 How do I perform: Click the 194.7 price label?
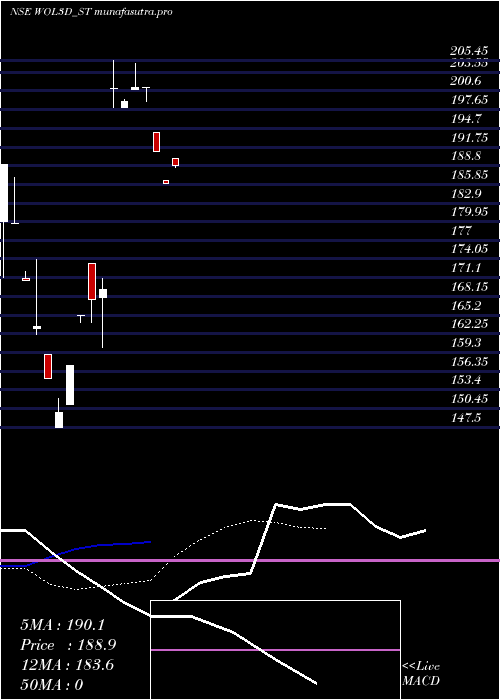click(x=466, y=119)
